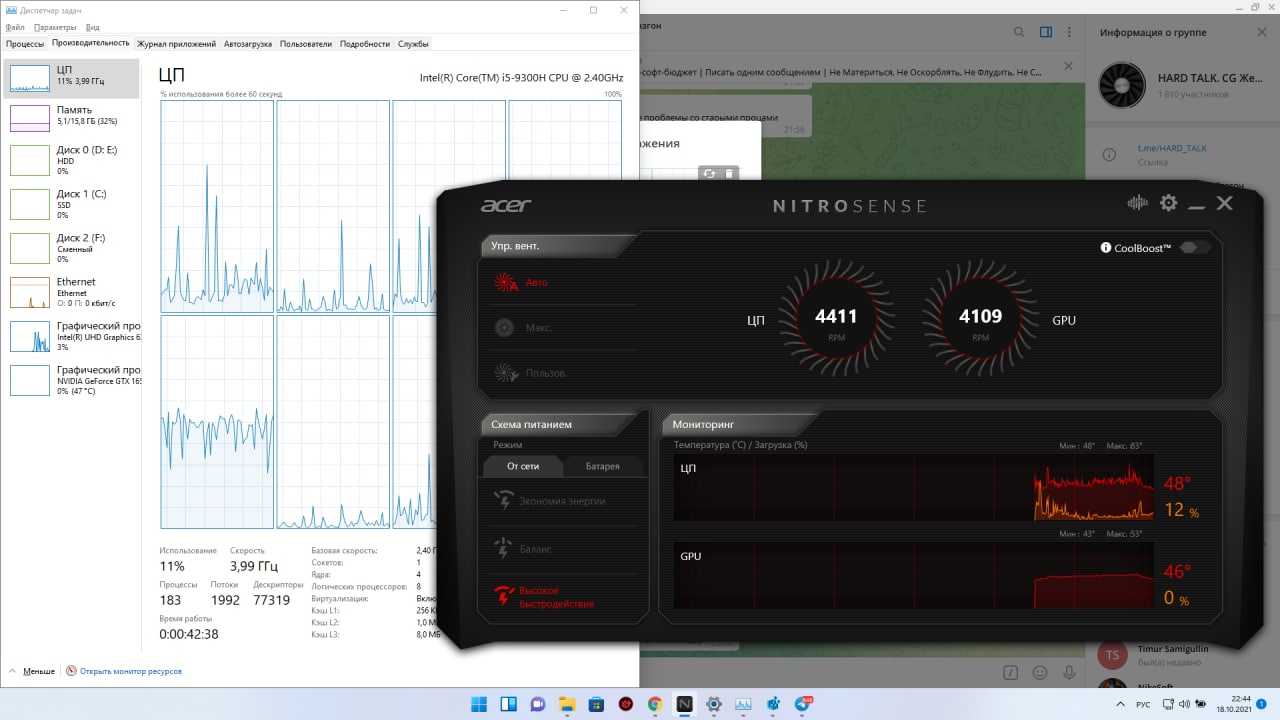Close the Telegram pinned message bar
This screenshot has height=720, width=1280.
[1068, 66]
